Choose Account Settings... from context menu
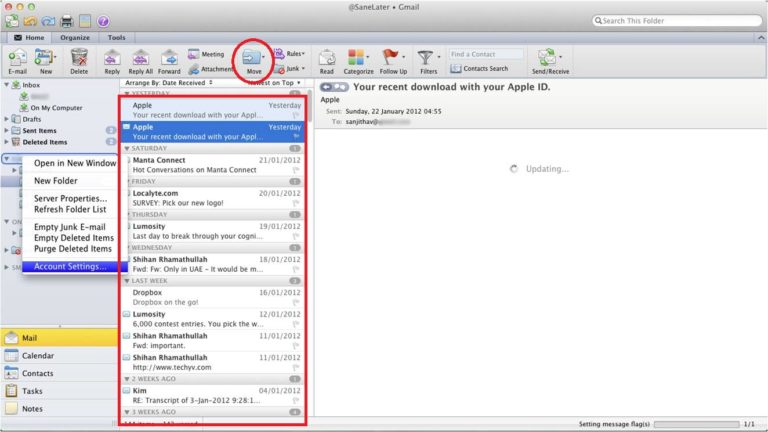The image size is (768, 432). click(73, 266)
